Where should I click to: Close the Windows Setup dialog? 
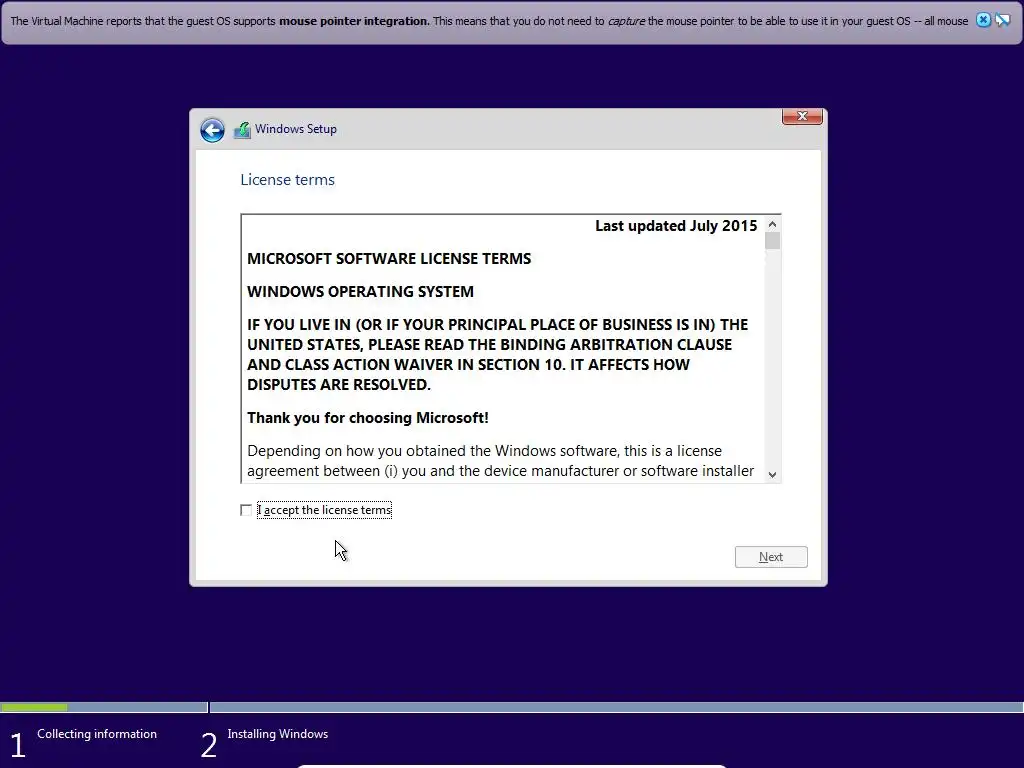[802, 116]
